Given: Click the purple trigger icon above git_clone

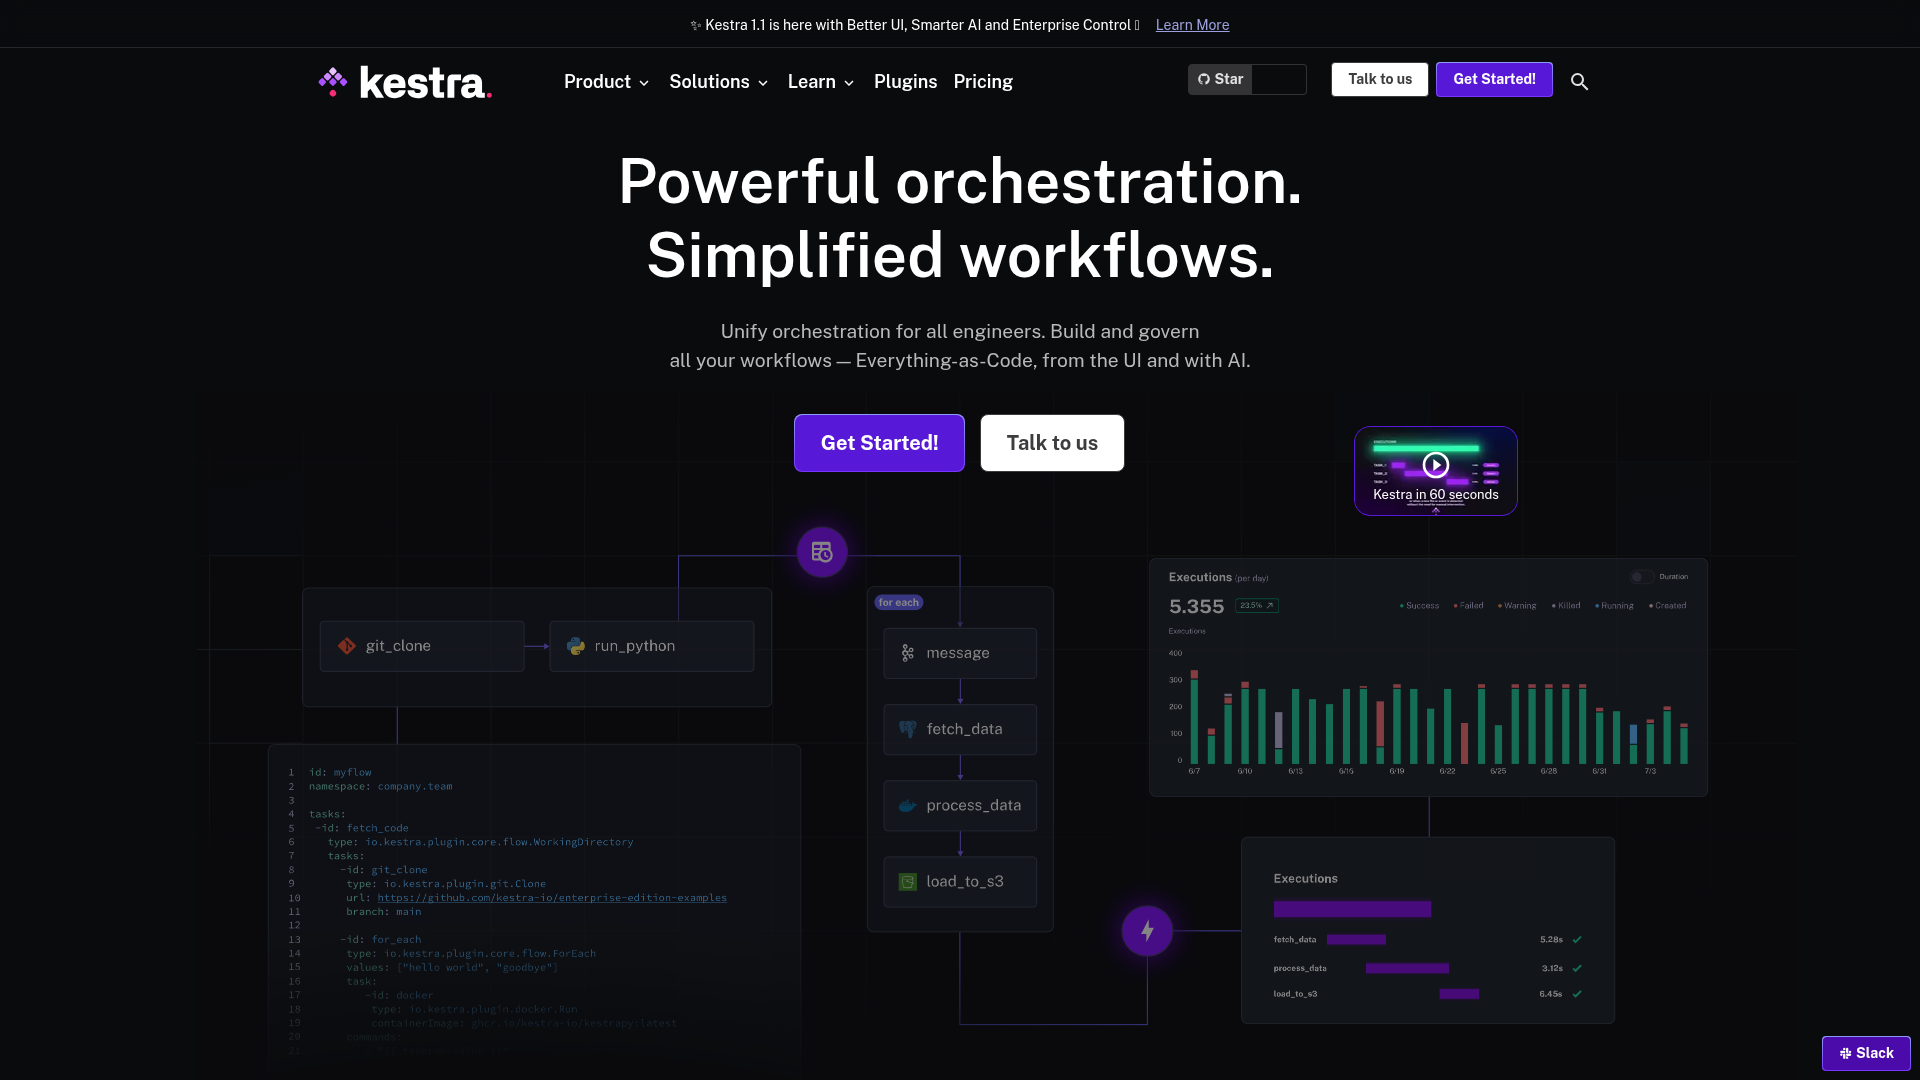Looking at the screenshot, I should (x=822, y=551).
